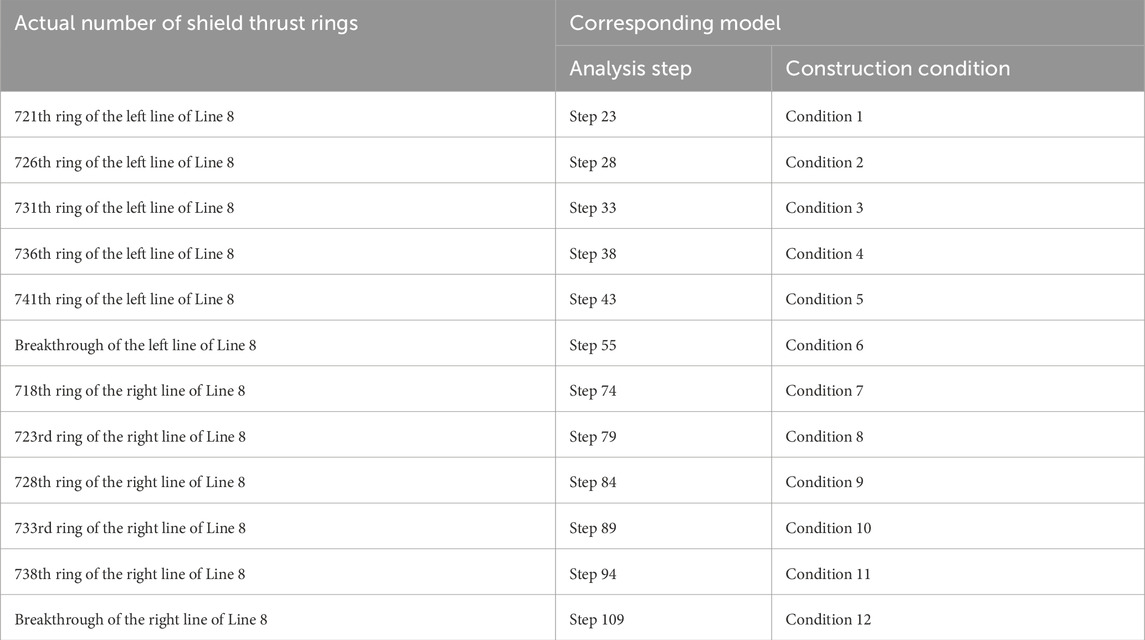Click the 'Actual number of shield thrust rings' header
The width and height of the screenshot is (1145, 640).
[x=277, y=45]
